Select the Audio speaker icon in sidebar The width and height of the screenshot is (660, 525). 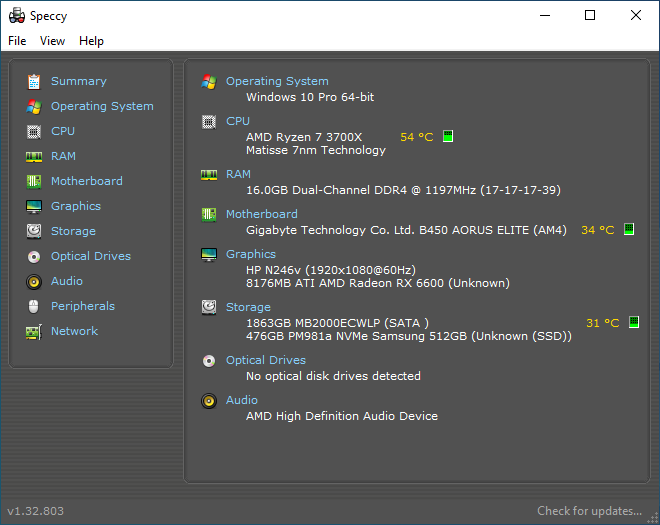click(x=34, y=282)
